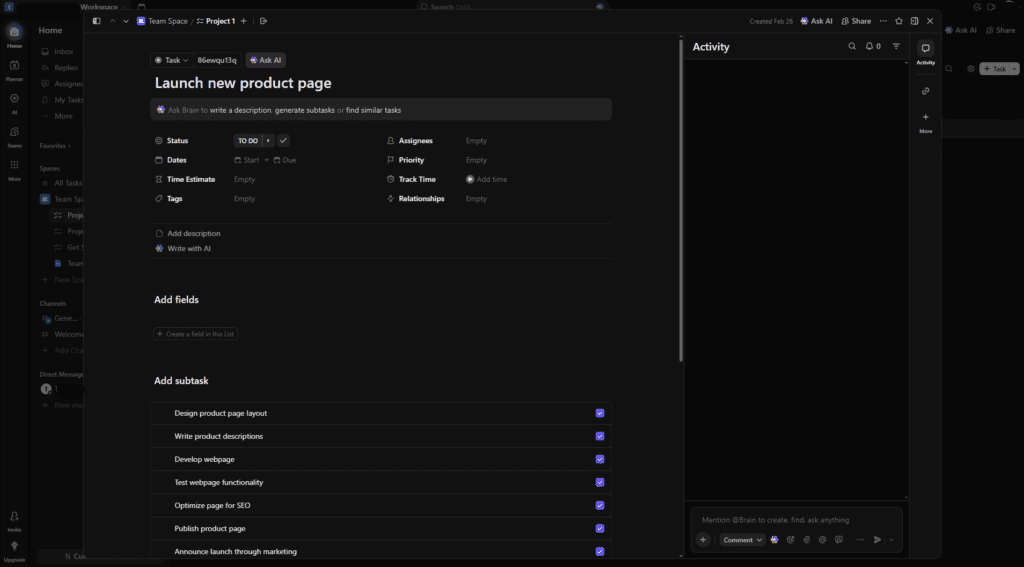Copy task ID 86ewqu13q
1024x567 pixels.
pyautogui.click(x=217, y=60)
